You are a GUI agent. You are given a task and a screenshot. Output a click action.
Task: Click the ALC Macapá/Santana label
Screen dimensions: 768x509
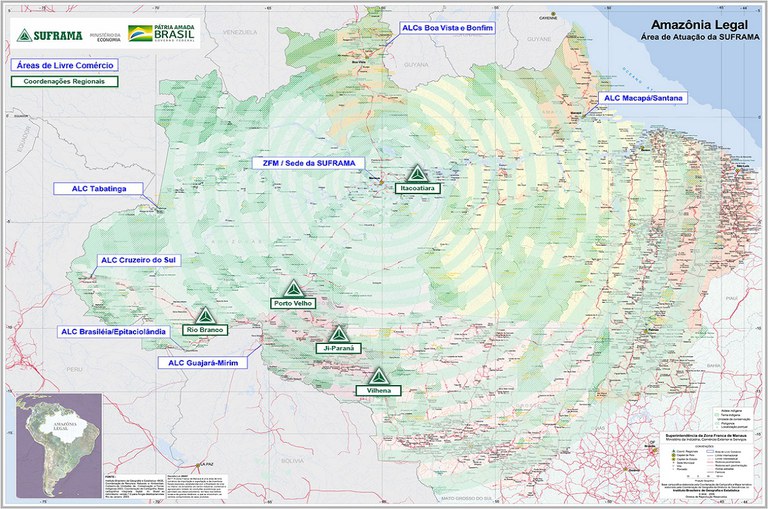640,98
